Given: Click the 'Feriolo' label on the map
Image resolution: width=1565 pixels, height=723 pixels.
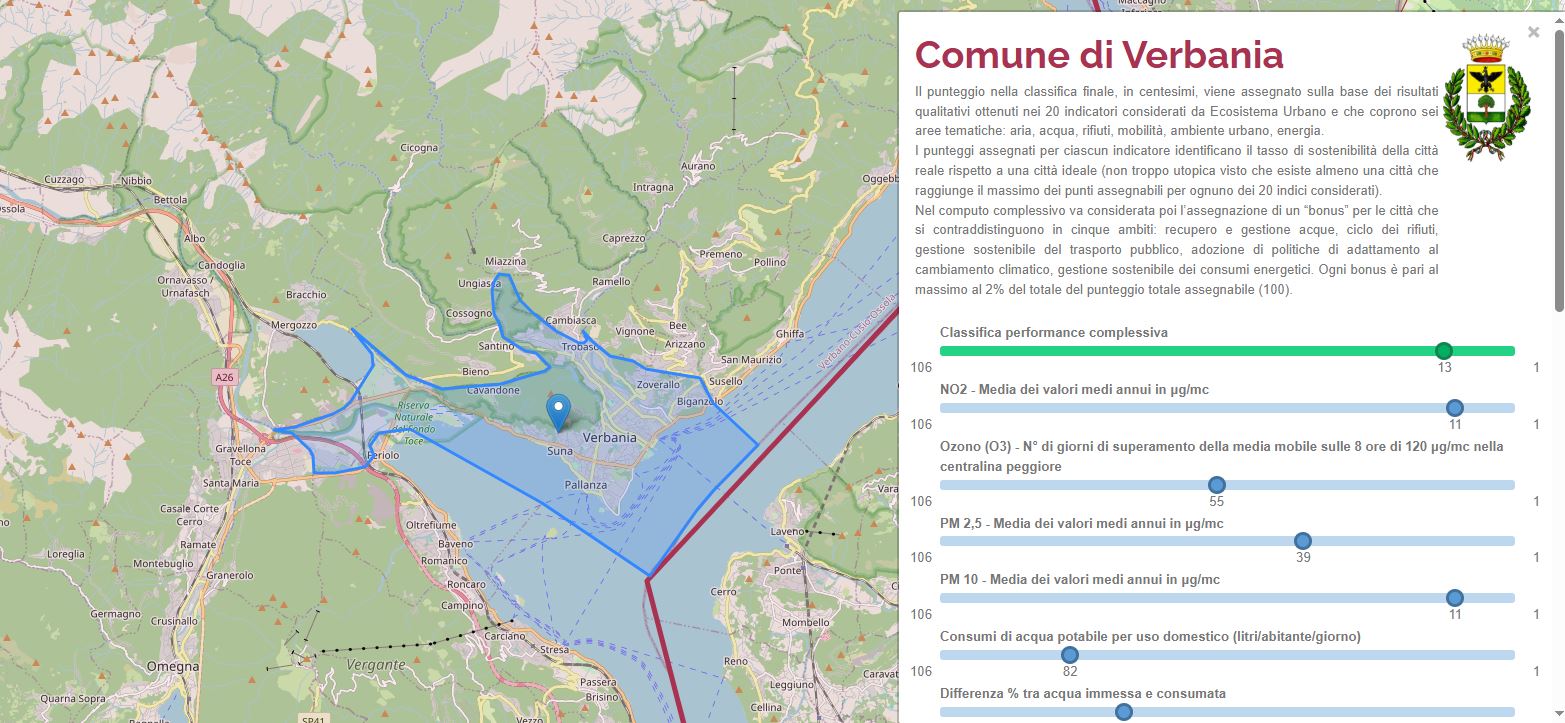Looking at the screenshot, I should point(383,455).
